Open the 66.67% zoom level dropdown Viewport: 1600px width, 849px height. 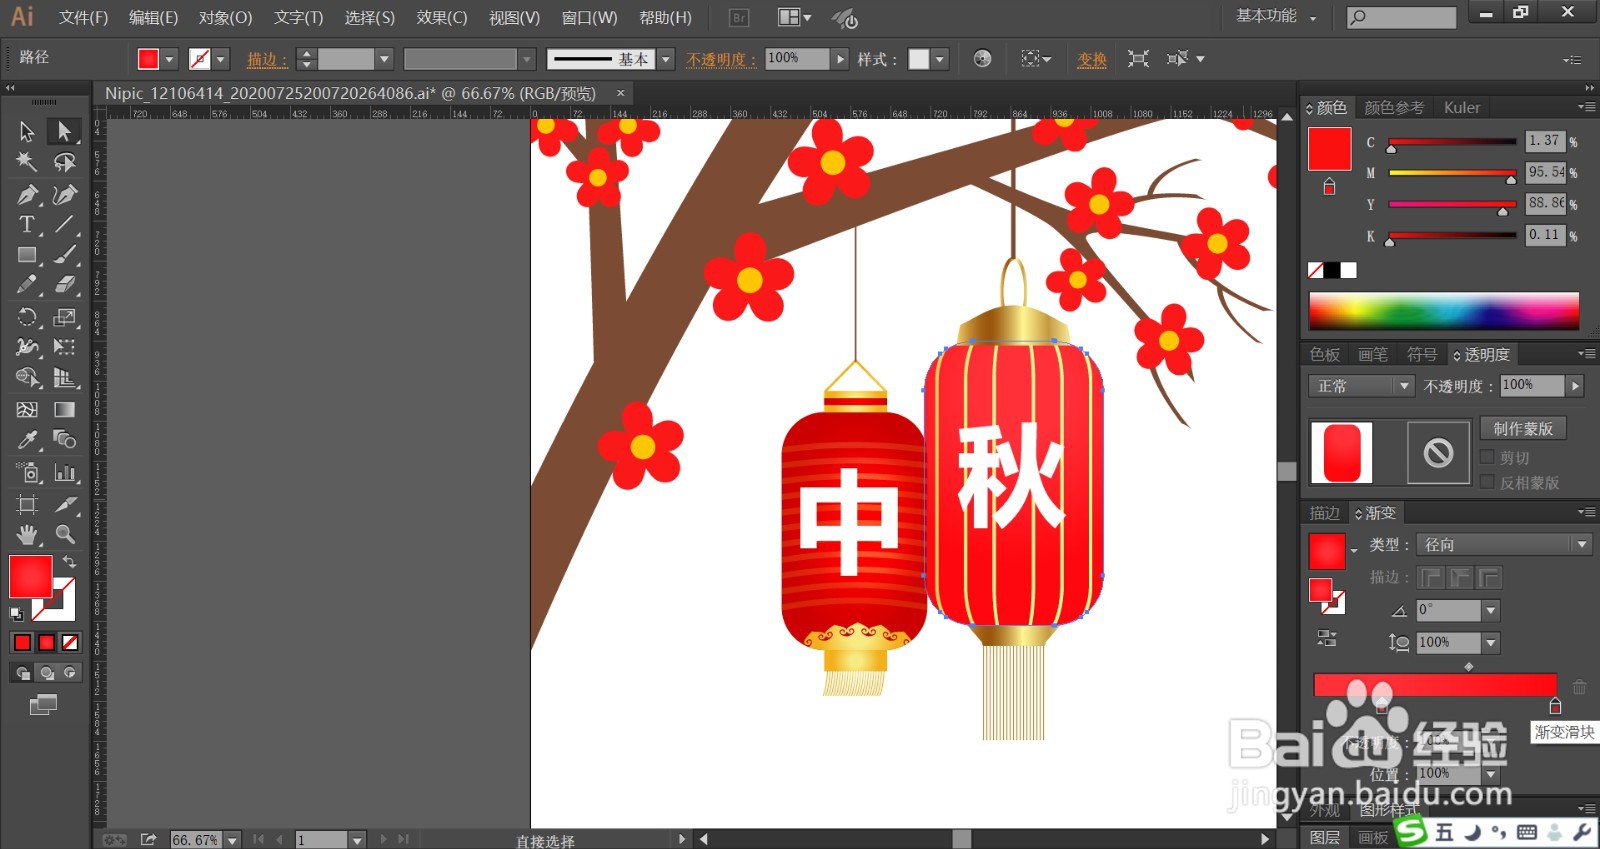232,840
